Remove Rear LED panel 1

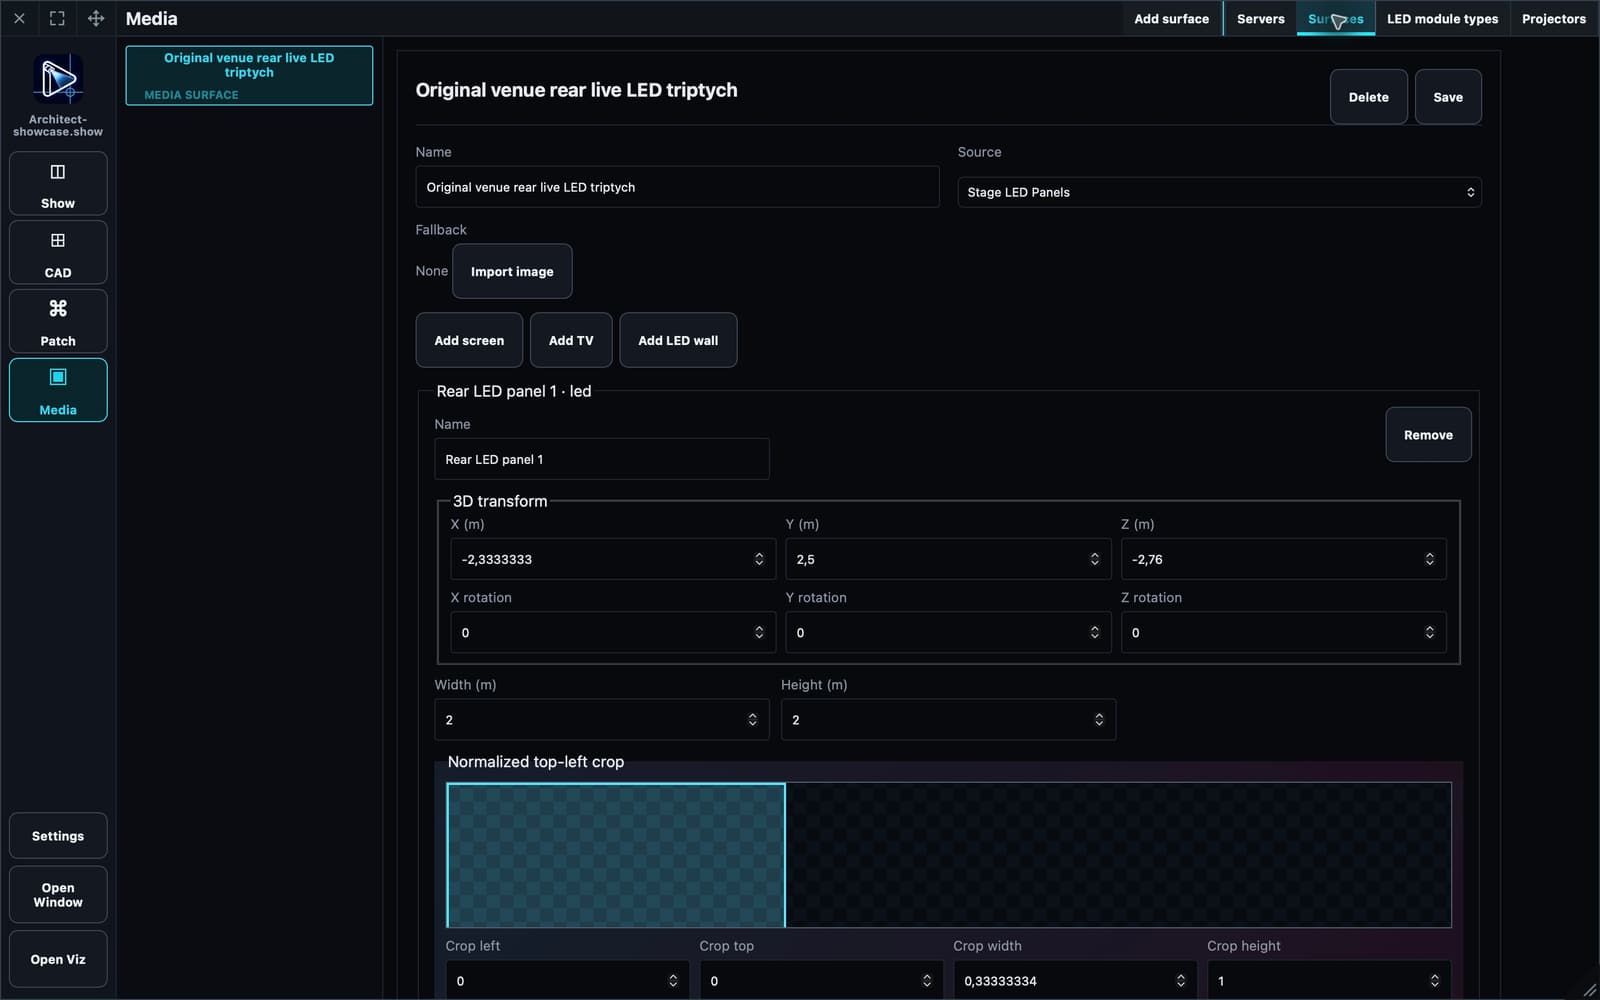1428,435
